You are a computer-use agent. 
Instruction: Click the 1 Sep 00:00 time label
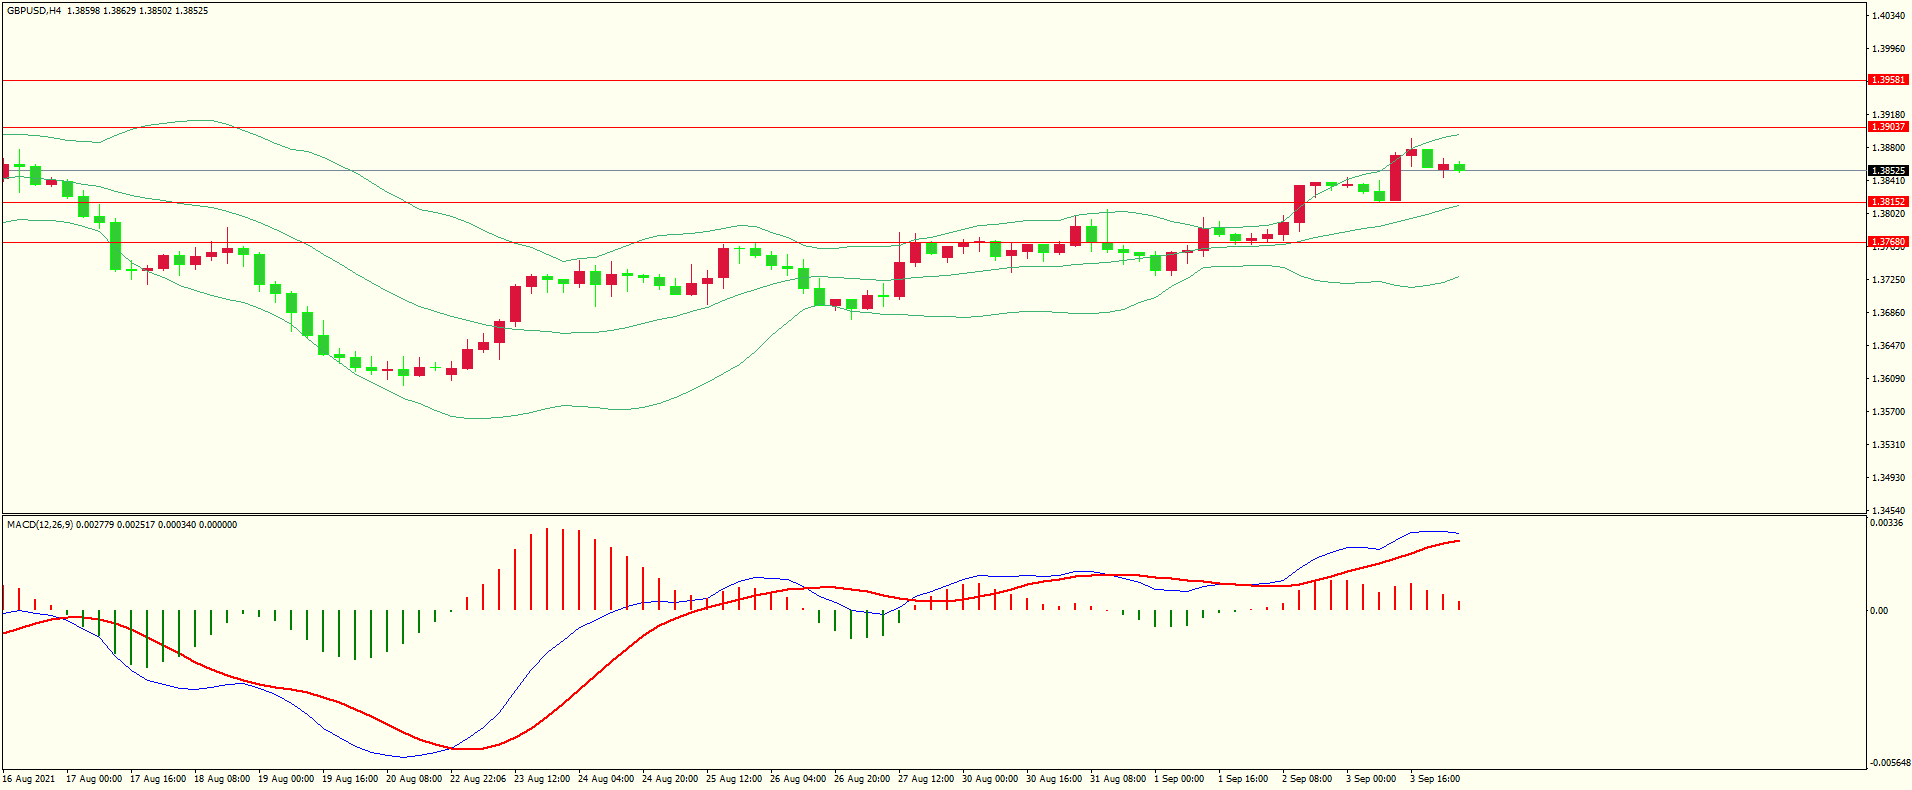1179,779
